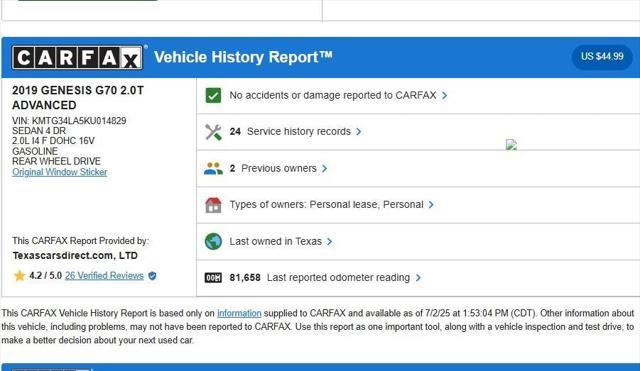The width and height of the screenshot is (640, 371).
Task: Follow the information link in the disclaimer
Action: [x=239, y=313]
